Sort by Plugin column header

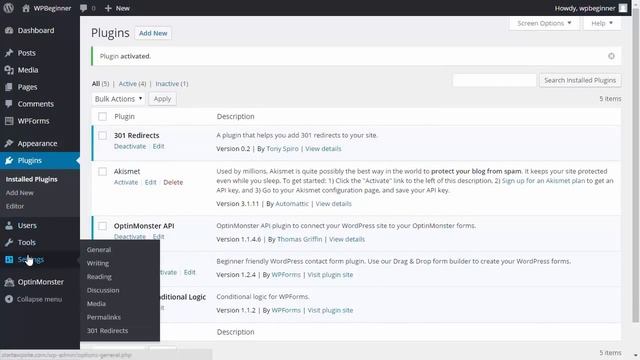point(124,117)
